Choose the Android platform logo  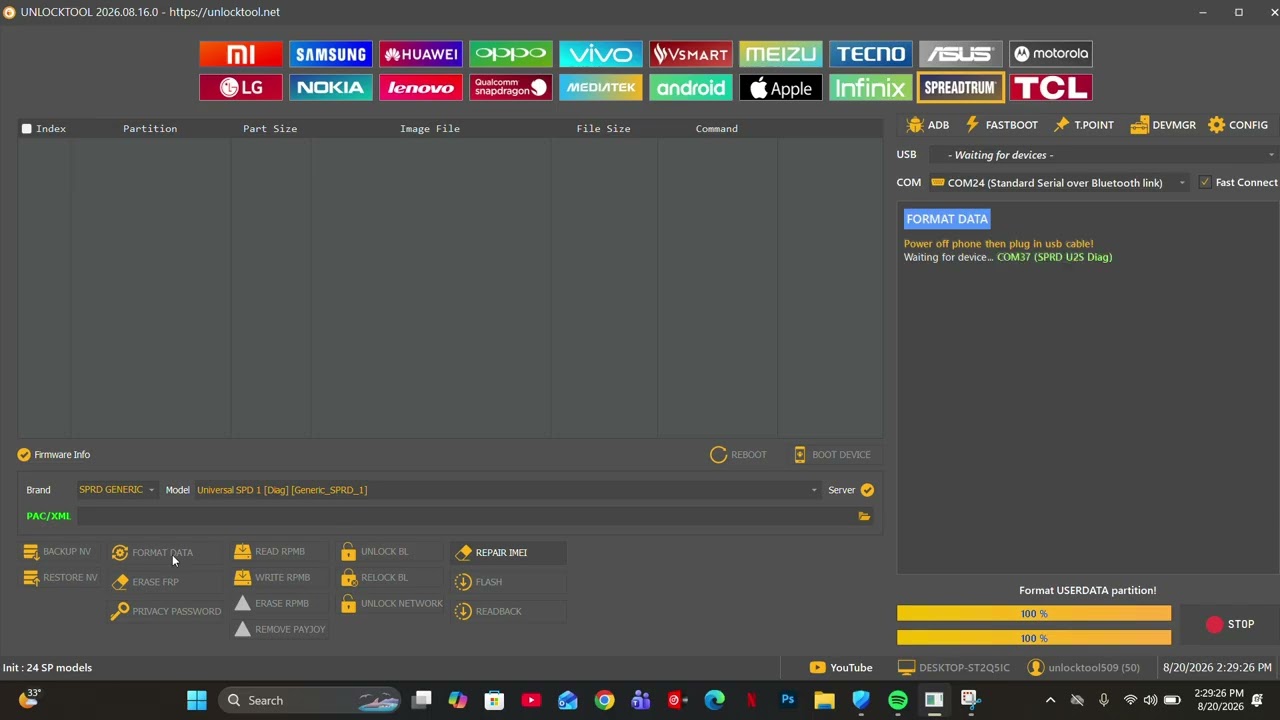click(691, 88)
